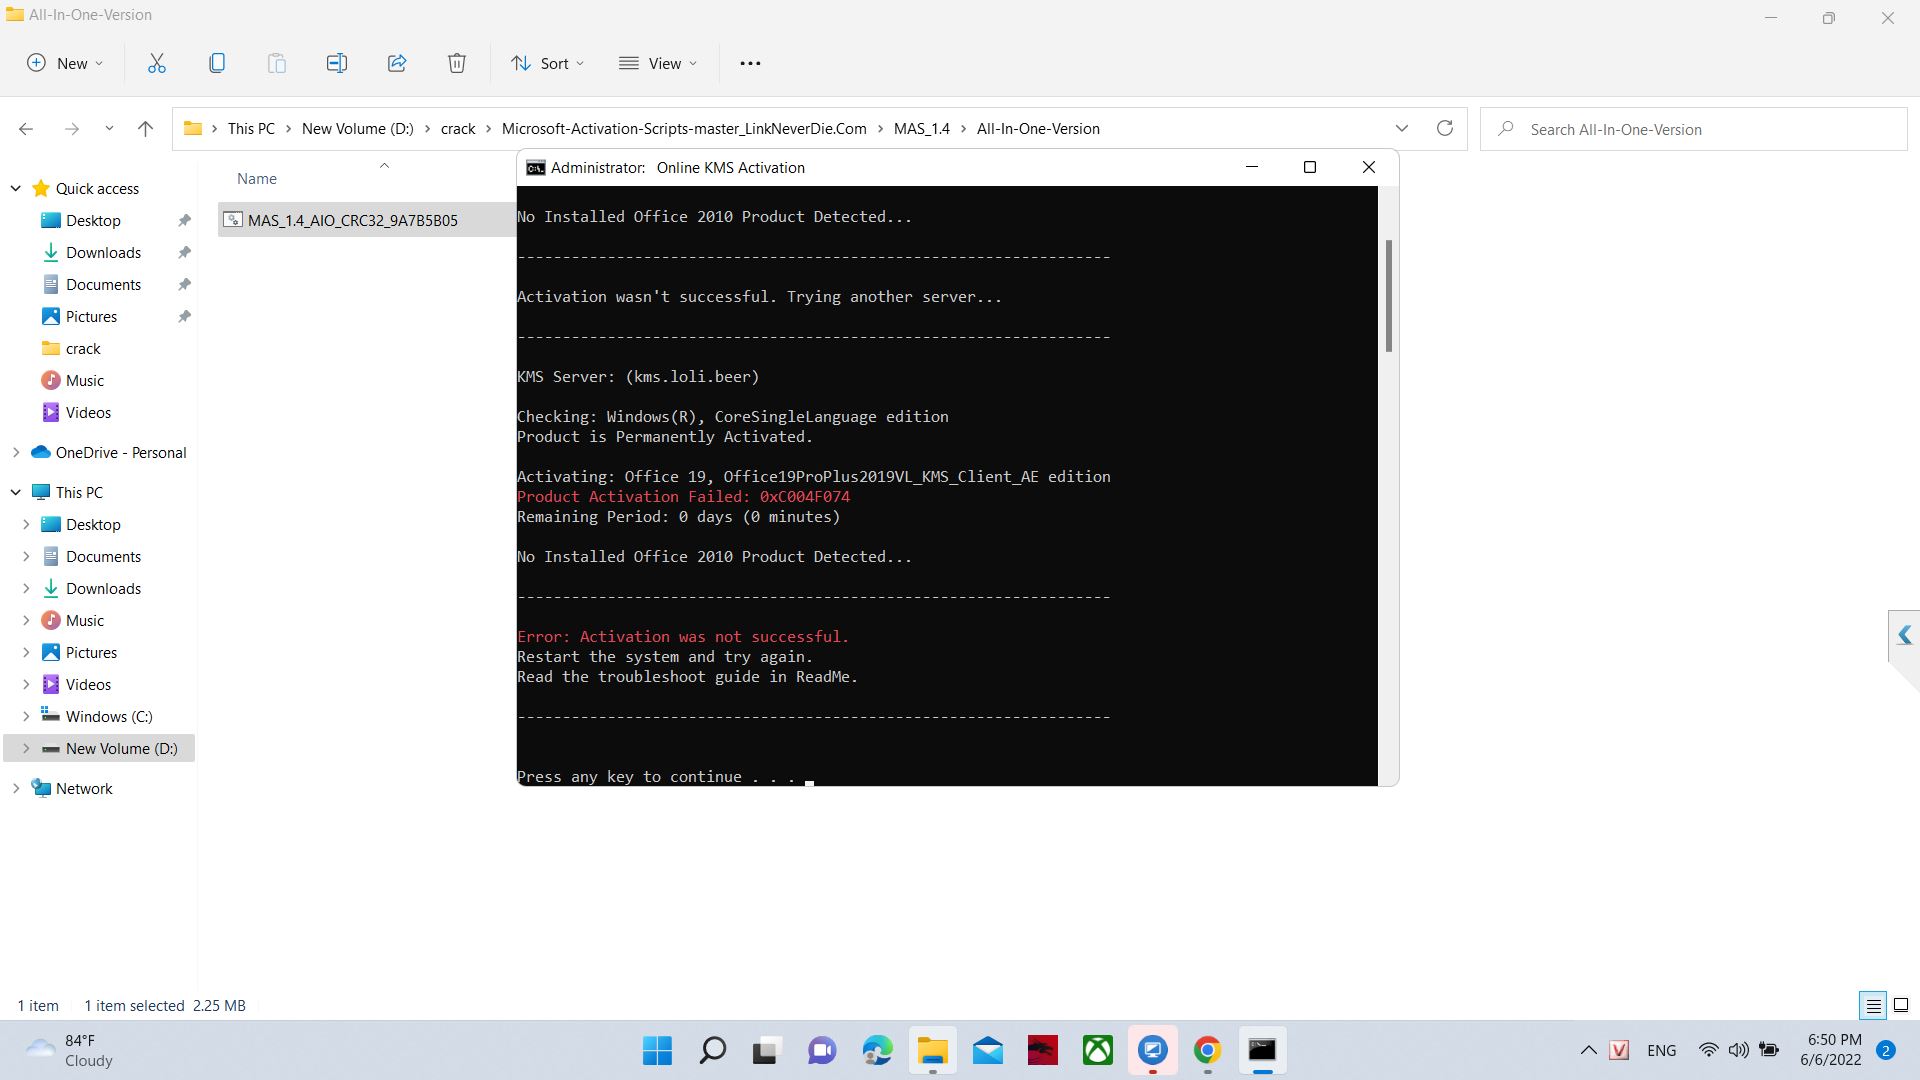Open the View dropdown menu
The image size is (1920, 1080).
click(x=658, y=63)
